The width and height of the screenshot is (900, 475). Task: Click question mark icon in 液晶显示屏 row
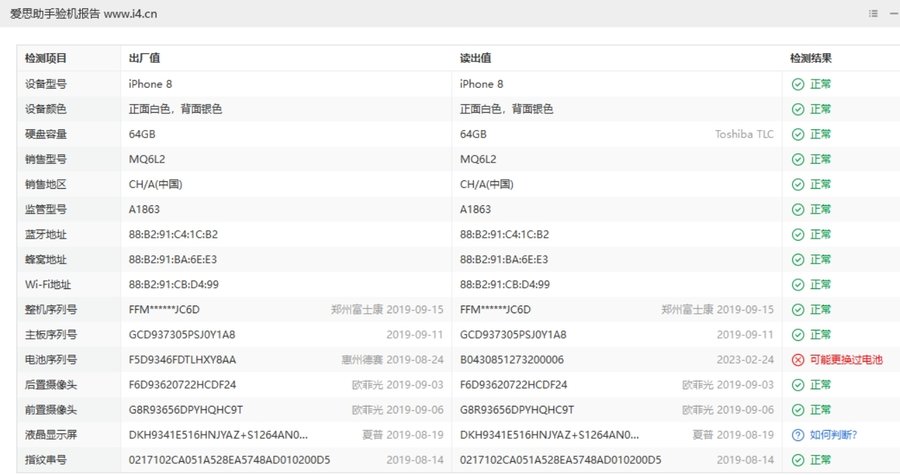(x=798, y=435)
